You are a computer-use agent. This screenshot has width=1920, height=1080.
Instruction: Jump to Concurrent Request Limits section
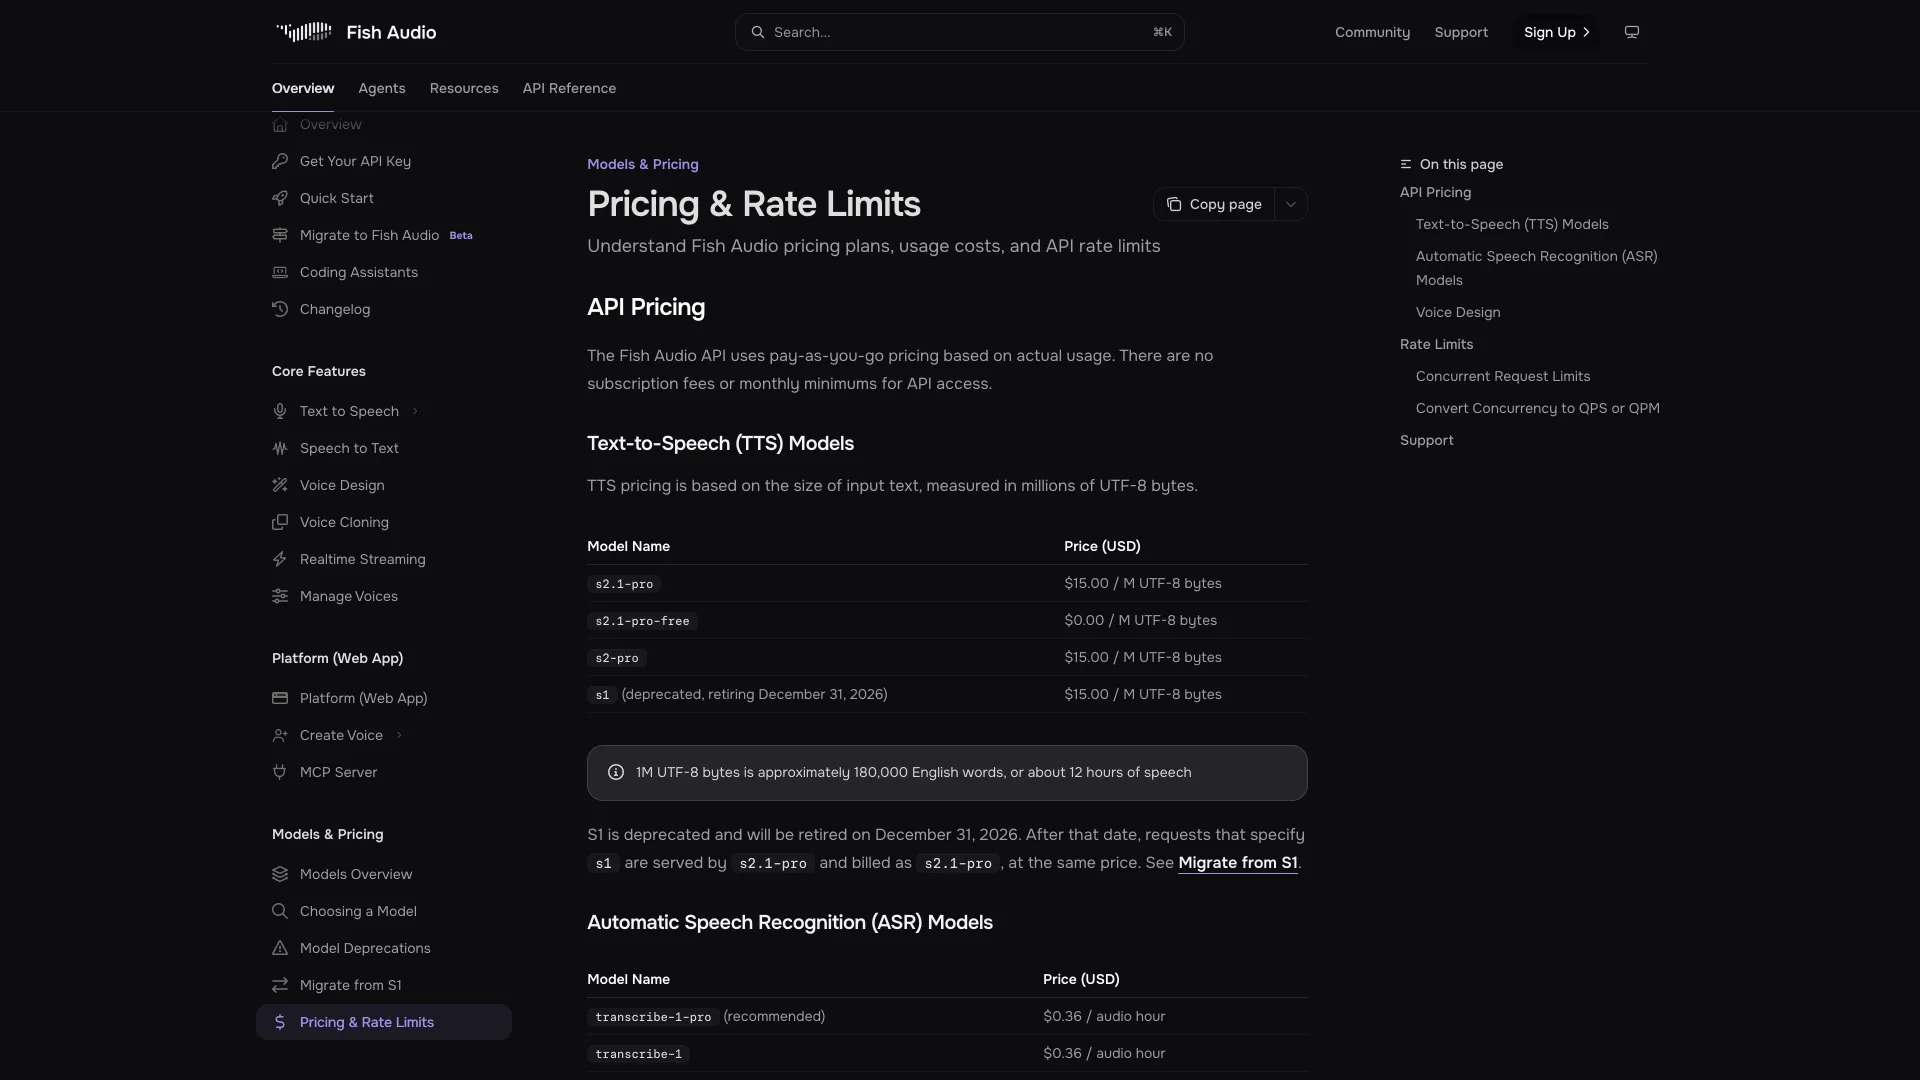1503,376
